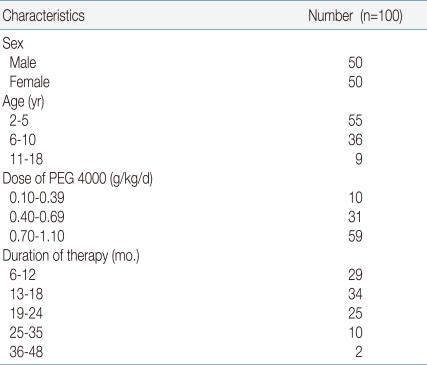Click the Male row label
Viewport: 427px width, 365px height.
click(23, 63)
